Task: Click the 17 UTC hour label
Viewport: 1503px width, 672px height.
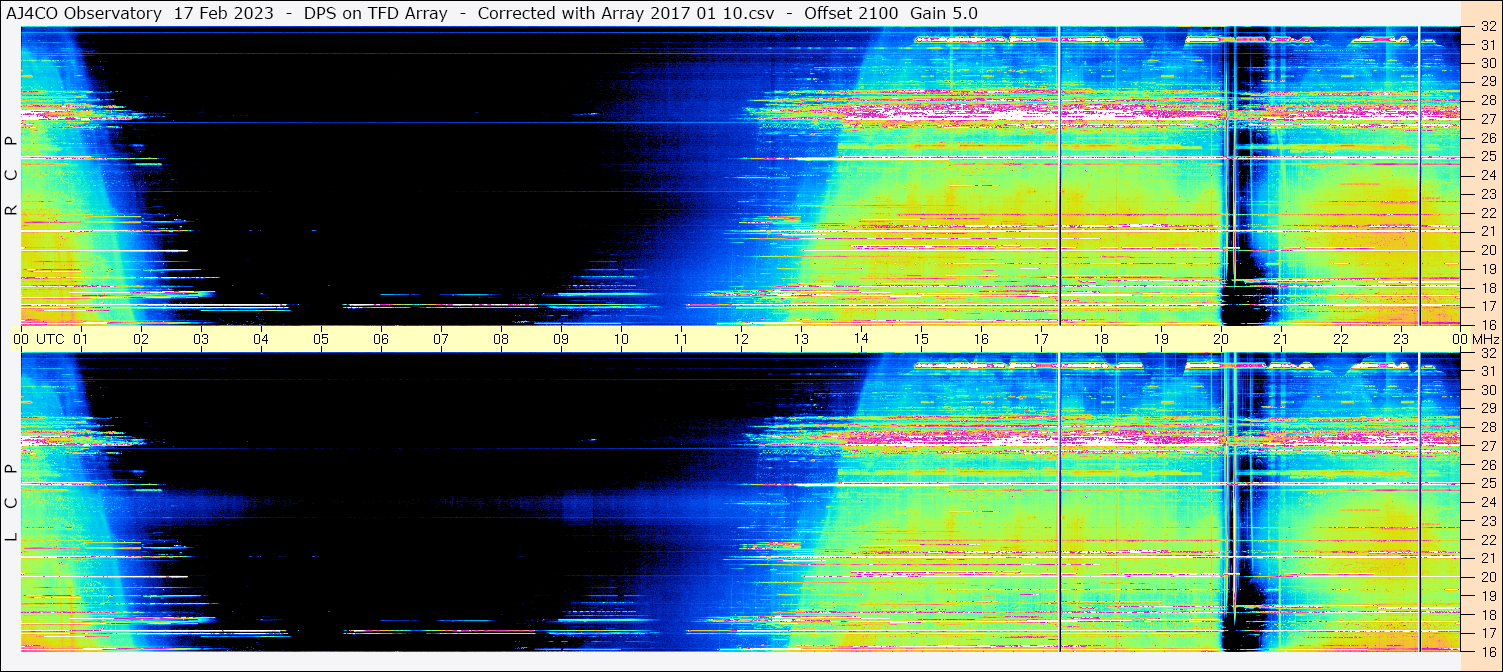Action: [x=1041, y=339]
